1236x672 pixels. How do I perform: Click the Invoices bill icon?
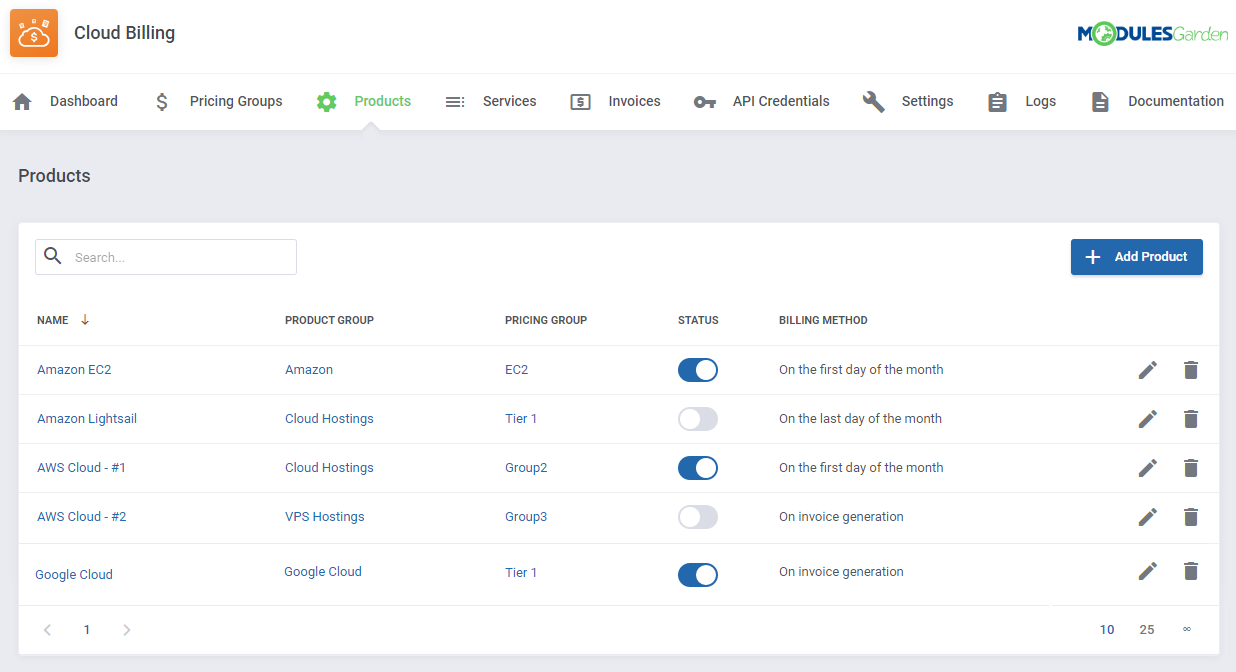tap(580, 101)
